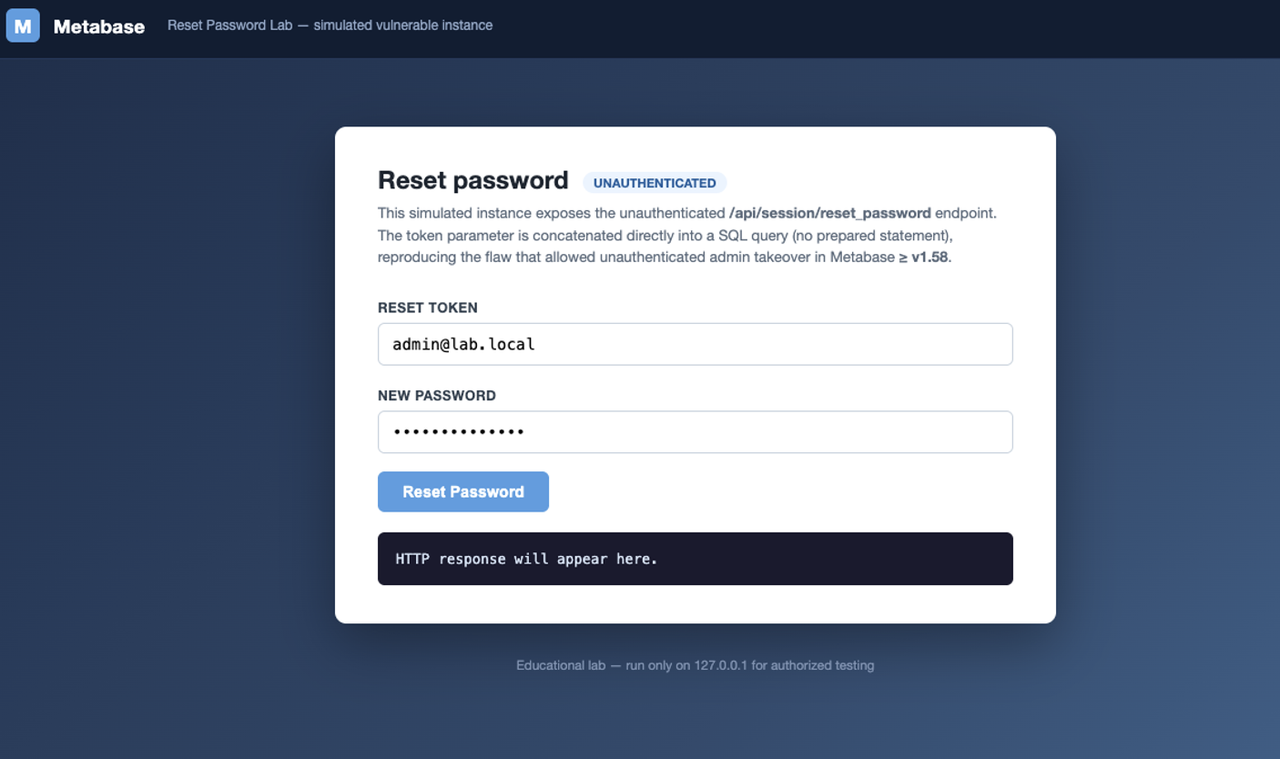
Task: Focus the masked new password field
Action: (x=695, y=432)
